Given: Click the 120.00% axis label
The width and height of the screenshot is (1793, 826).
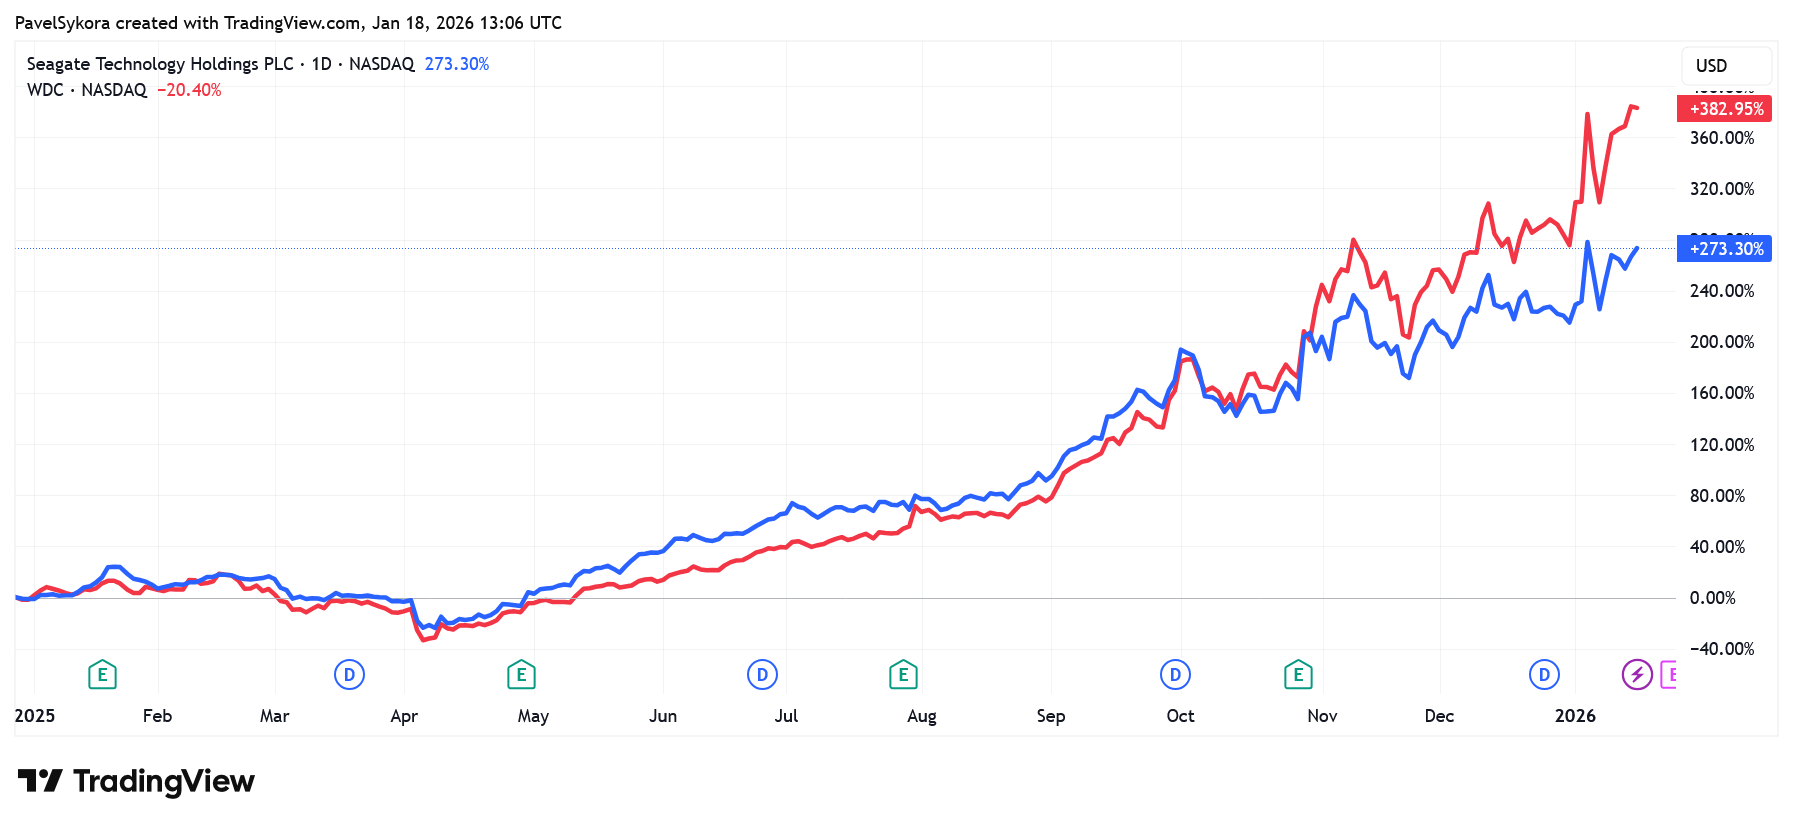Looking at the screenshot, I should [x=1722, y=445].
